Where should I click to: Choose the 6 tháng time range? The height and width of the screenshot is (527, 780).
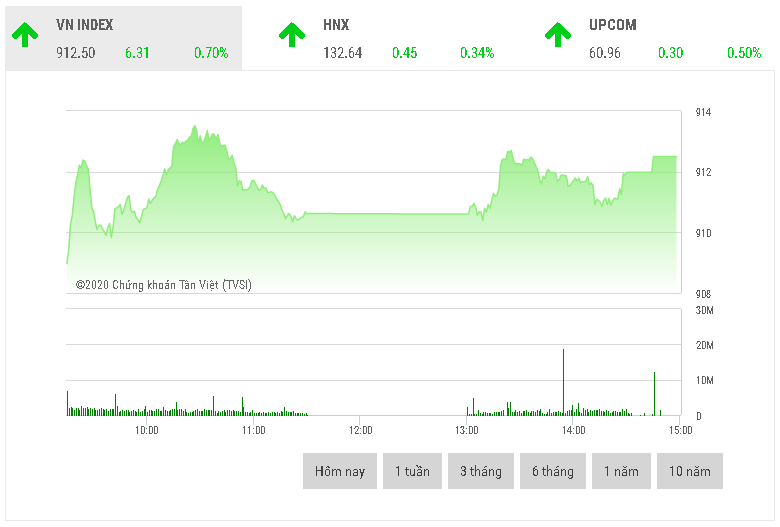553,471
